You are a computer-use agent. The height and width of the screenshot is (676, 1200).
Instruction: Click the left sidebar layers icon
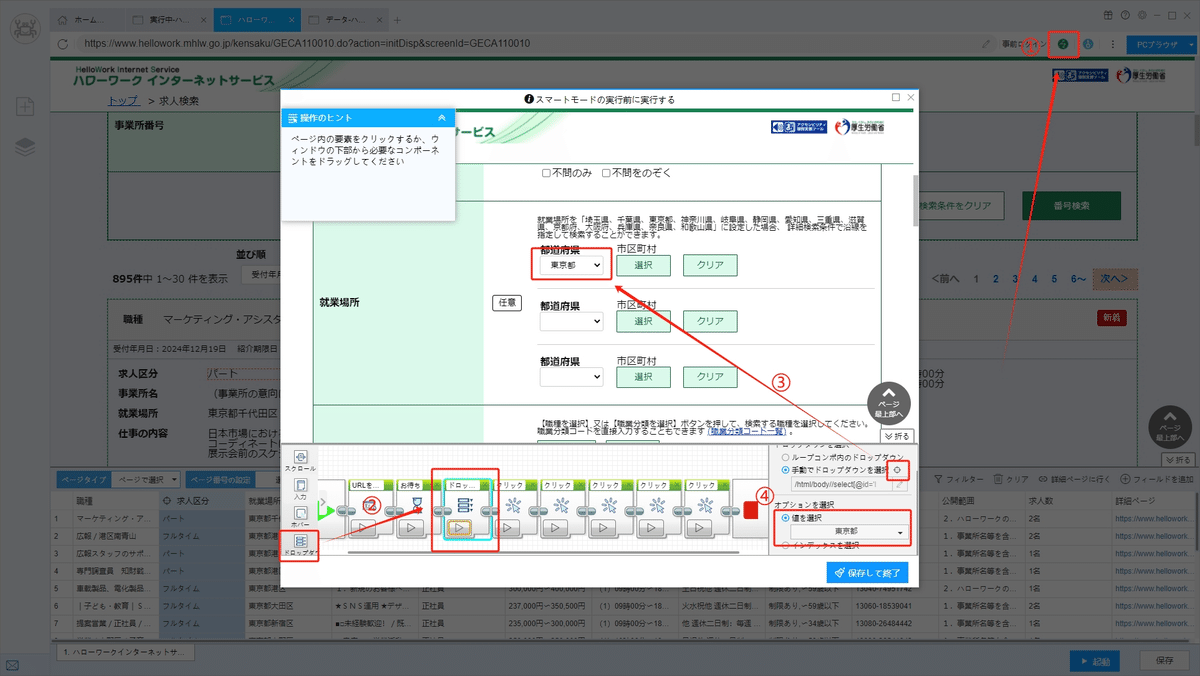[x=25, y=147]
